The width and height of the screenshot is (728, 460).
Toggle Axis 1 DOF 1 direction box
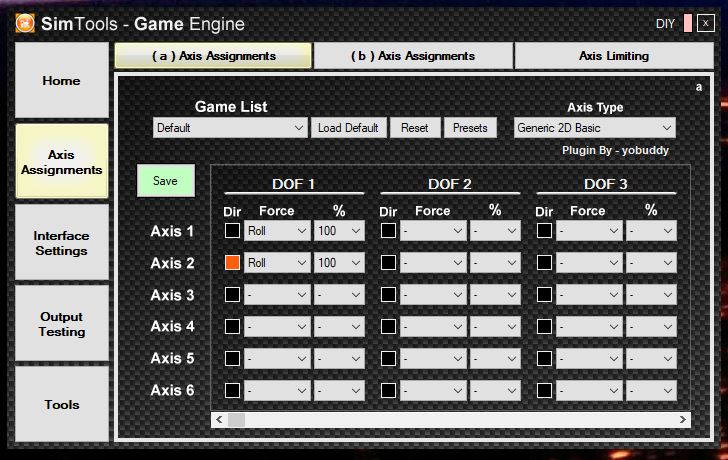coord(232,231)
